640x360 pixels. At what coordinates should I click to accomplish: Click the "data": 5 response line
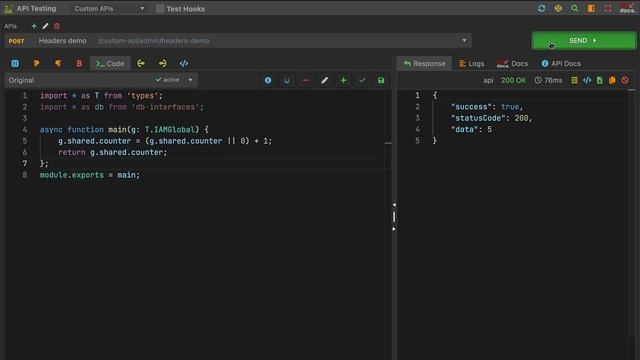pyautogui.click(x=471, y=129)
